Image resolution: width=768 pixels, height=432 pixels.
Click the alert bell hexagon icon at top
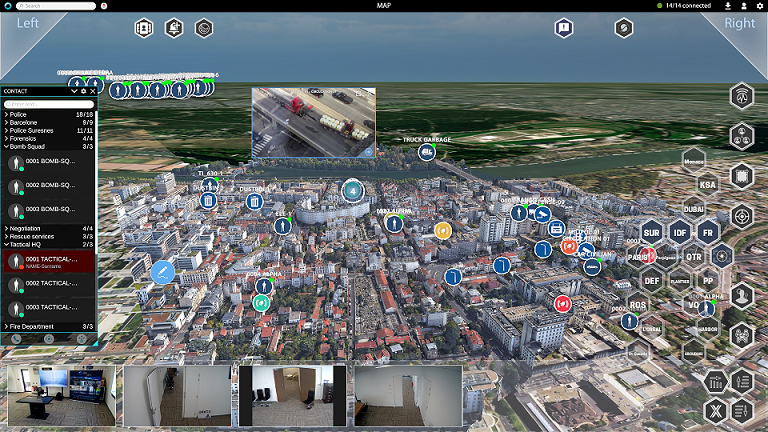(174, 28)
